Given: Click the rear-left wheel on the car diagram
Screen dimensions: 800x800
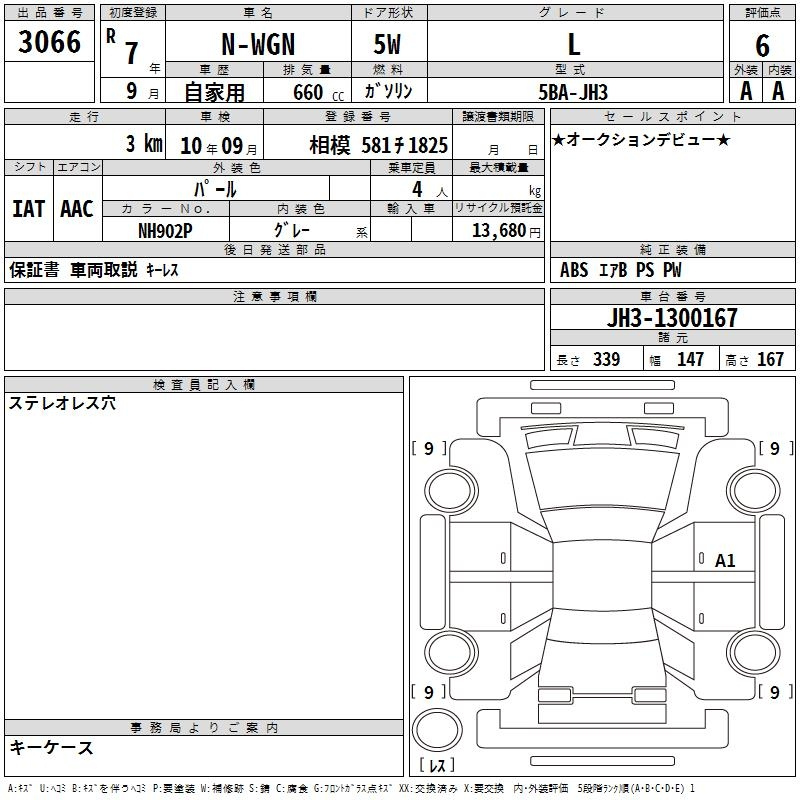Looking at the screenshot, I should click(453, 651).
